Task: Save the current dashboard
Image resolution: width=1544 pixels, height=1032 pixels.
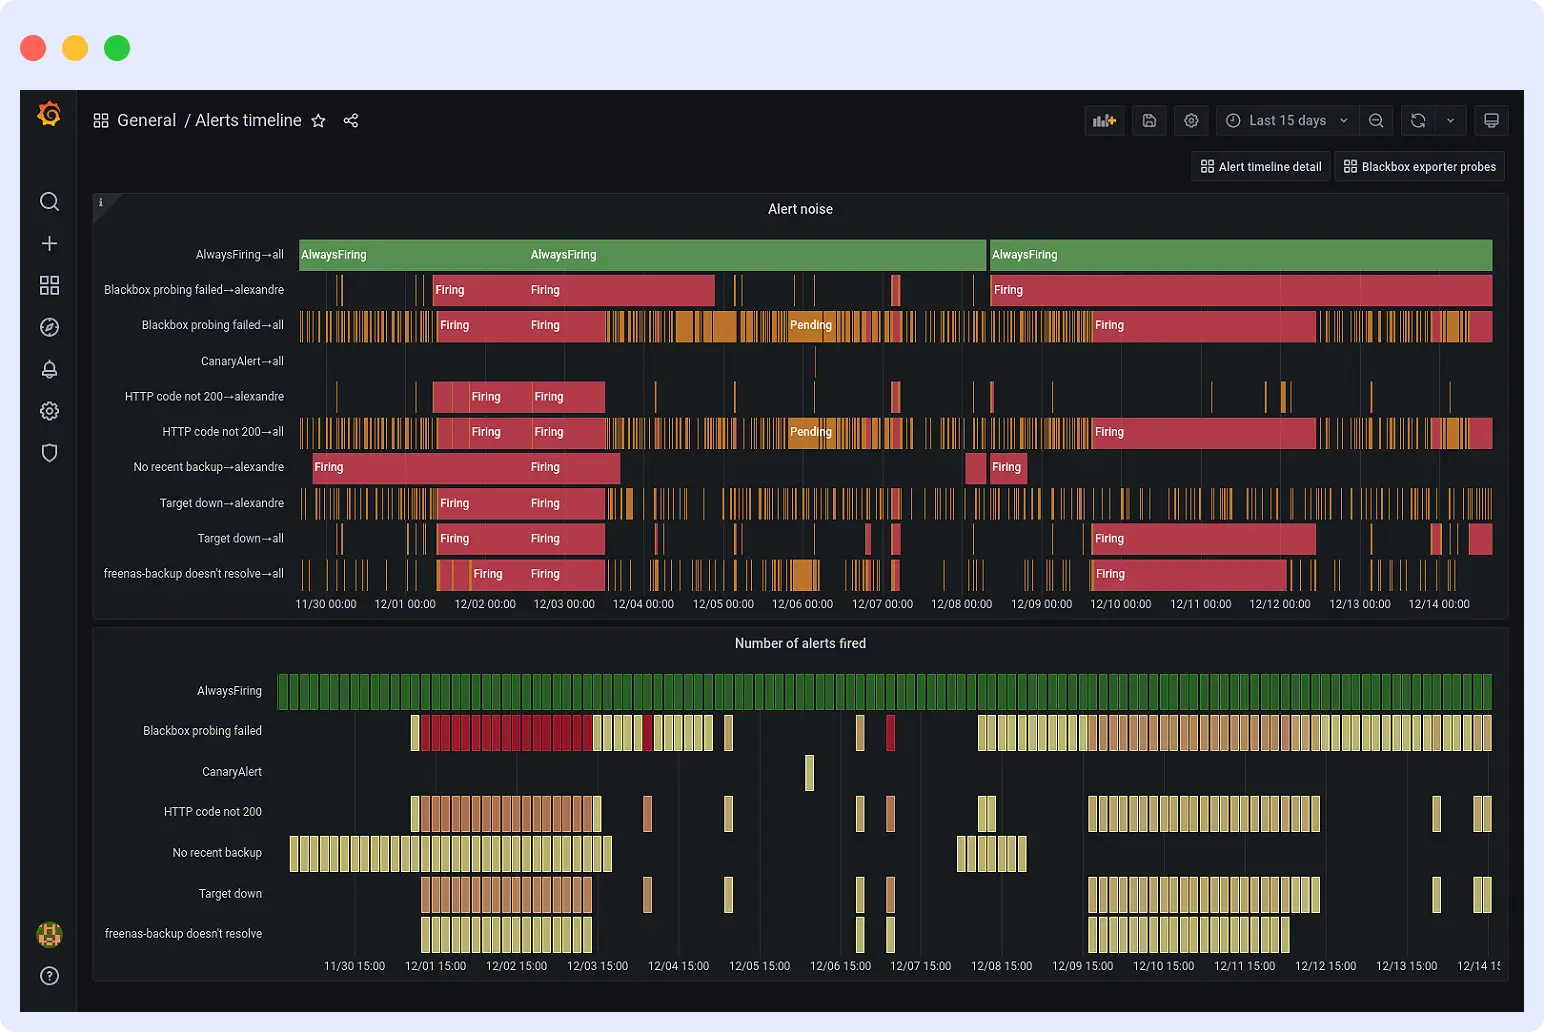Action: [1148, 120]
